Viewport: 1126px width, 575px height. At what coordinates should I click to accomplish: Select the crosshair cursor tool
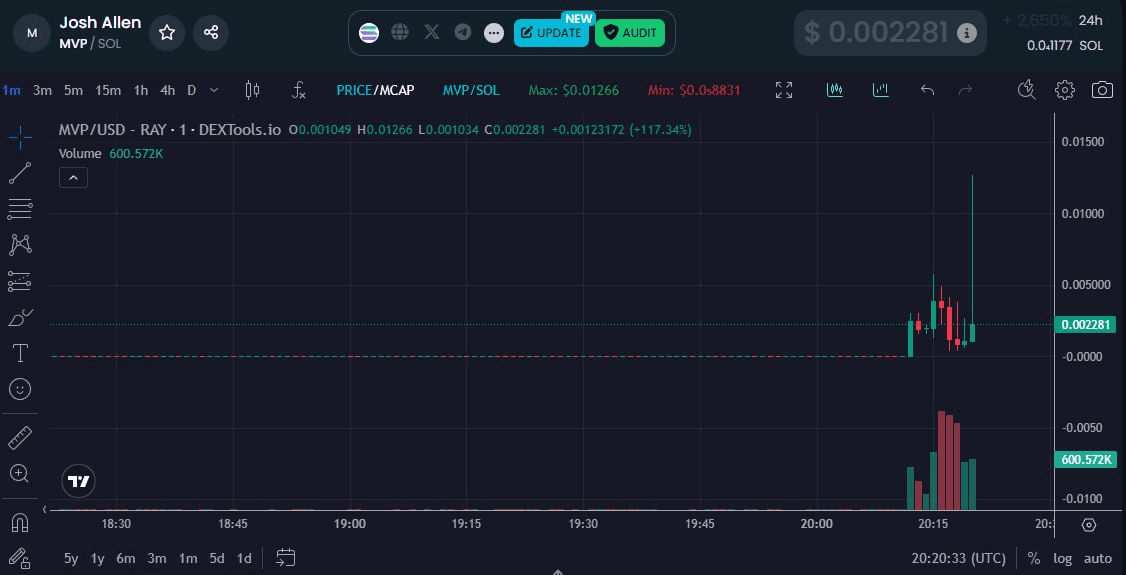coord(20,137)
